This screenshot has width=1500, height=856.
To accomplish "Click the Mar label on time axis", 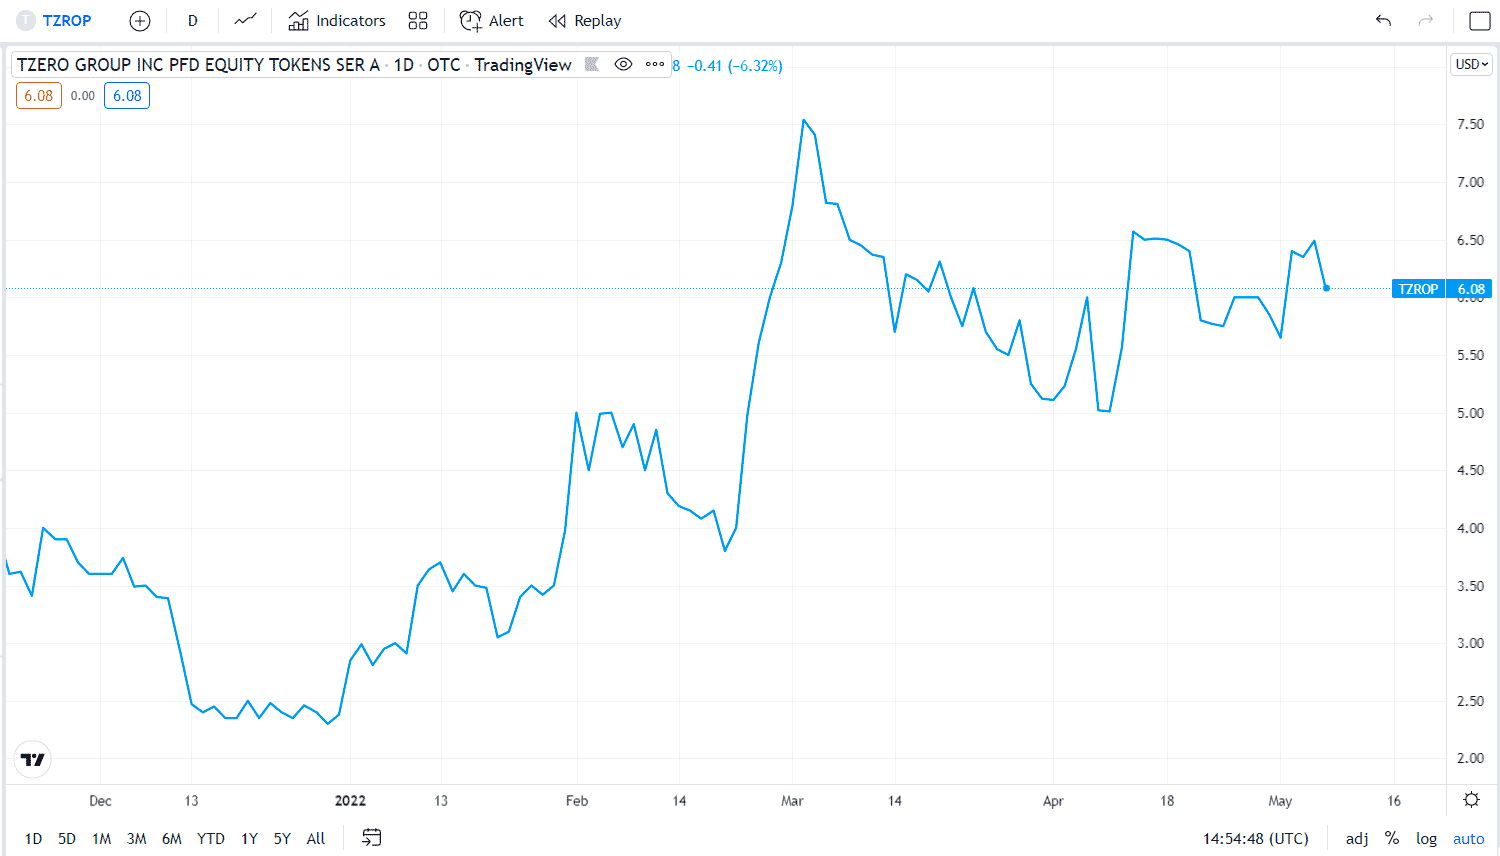I will (792, 801).
